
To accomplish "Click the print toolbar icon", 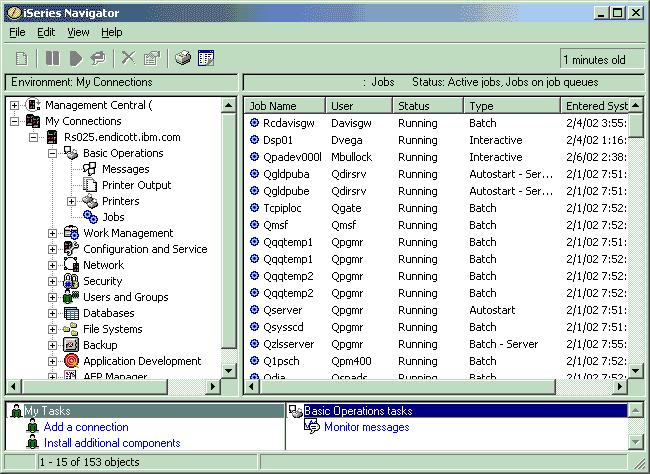I will [182, 58].
